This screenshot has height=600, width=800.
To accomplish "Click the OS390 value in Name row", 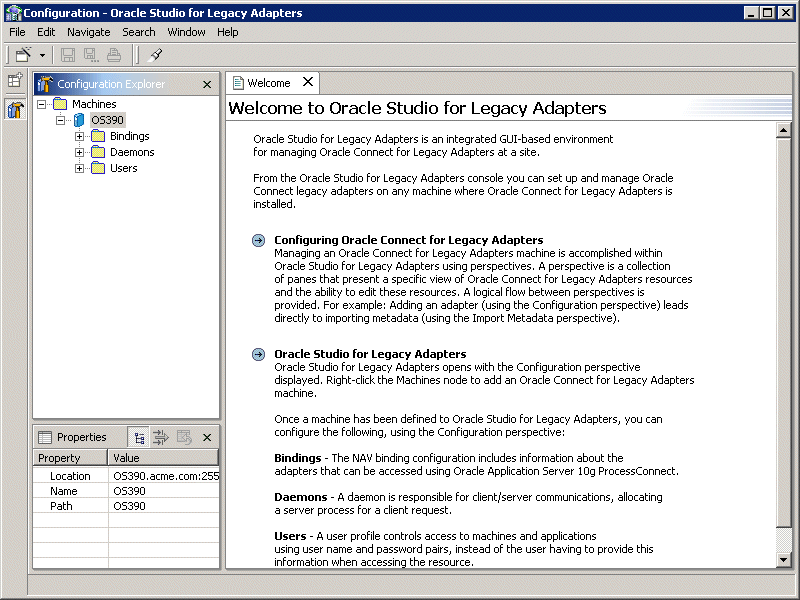I will pyautogui.click(x=130, y=491).
